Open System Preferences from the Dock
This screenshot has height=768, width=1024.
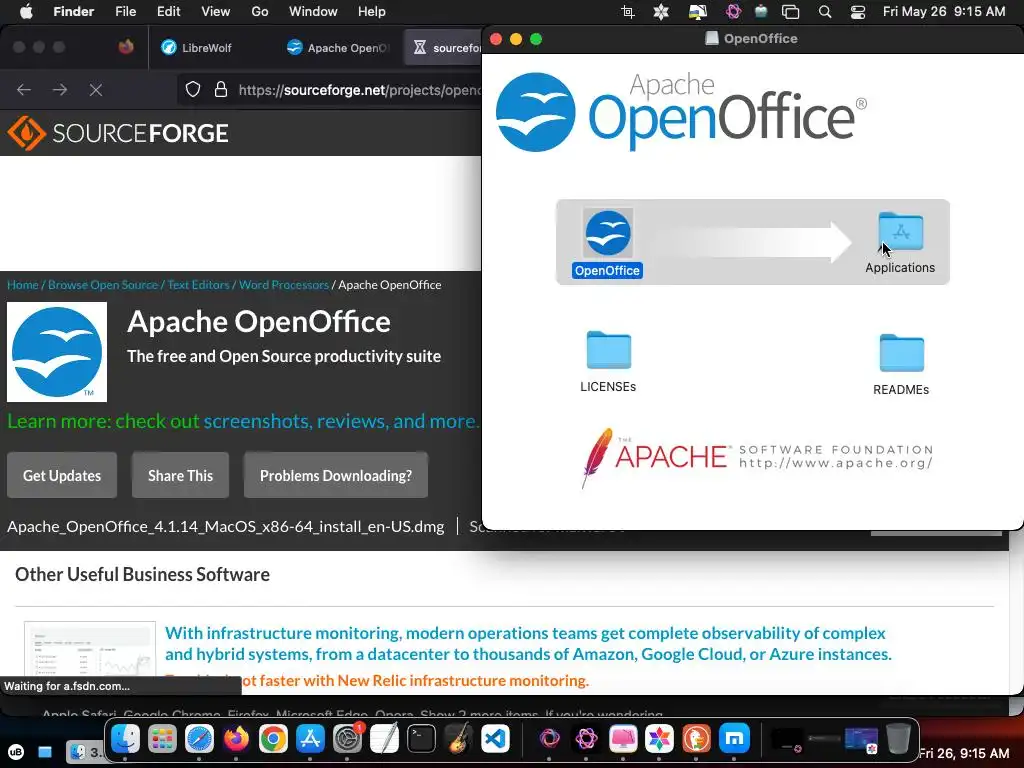pyautogui.click(x=347, y=739)
